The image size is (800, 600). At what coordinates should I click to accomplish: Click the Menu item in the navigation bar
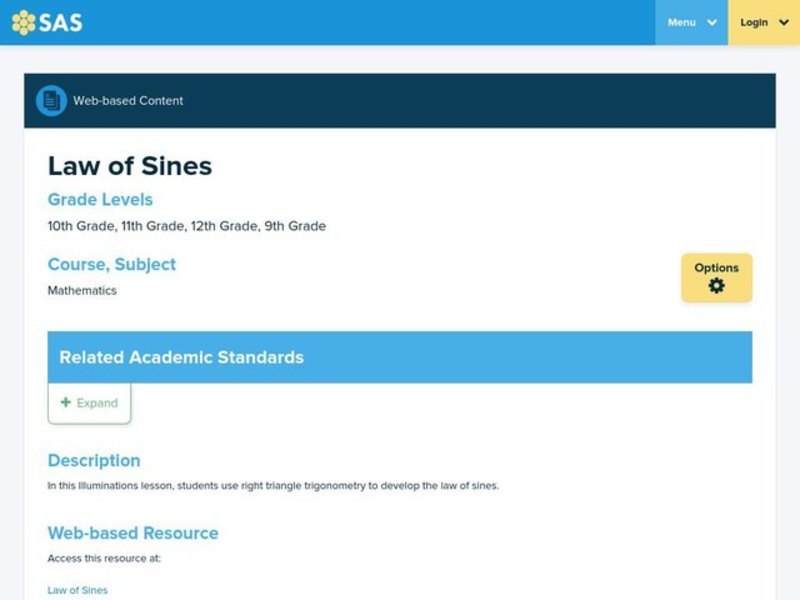(681, 22)
